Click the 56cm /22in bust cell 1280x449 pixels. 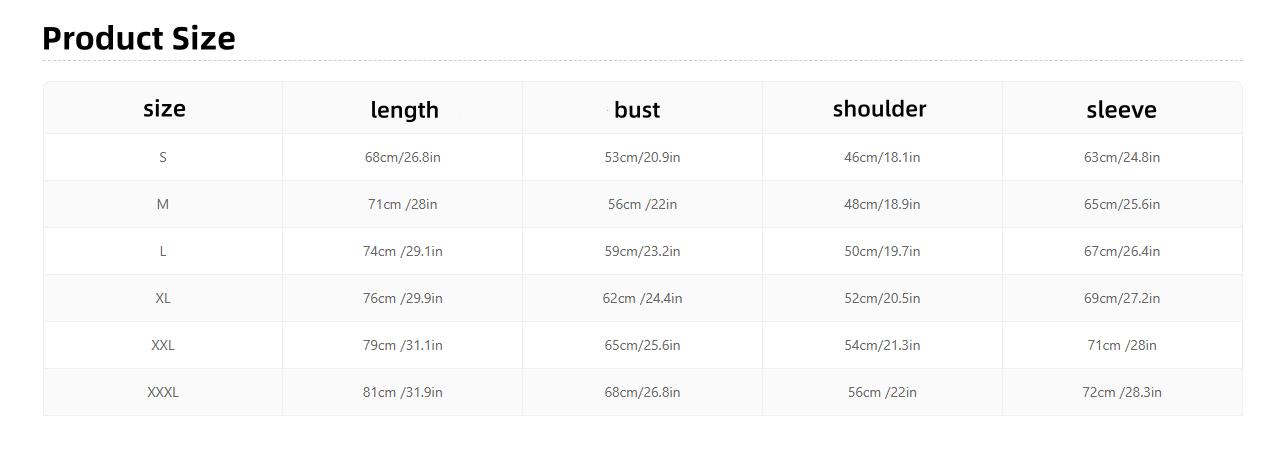642,204
